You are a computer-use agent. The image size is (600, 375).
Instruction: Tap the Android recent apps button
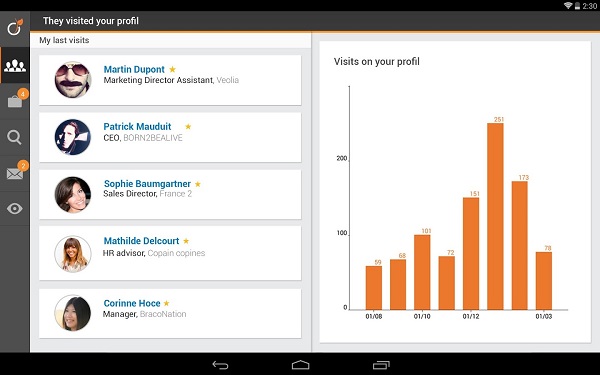point(381,365)
